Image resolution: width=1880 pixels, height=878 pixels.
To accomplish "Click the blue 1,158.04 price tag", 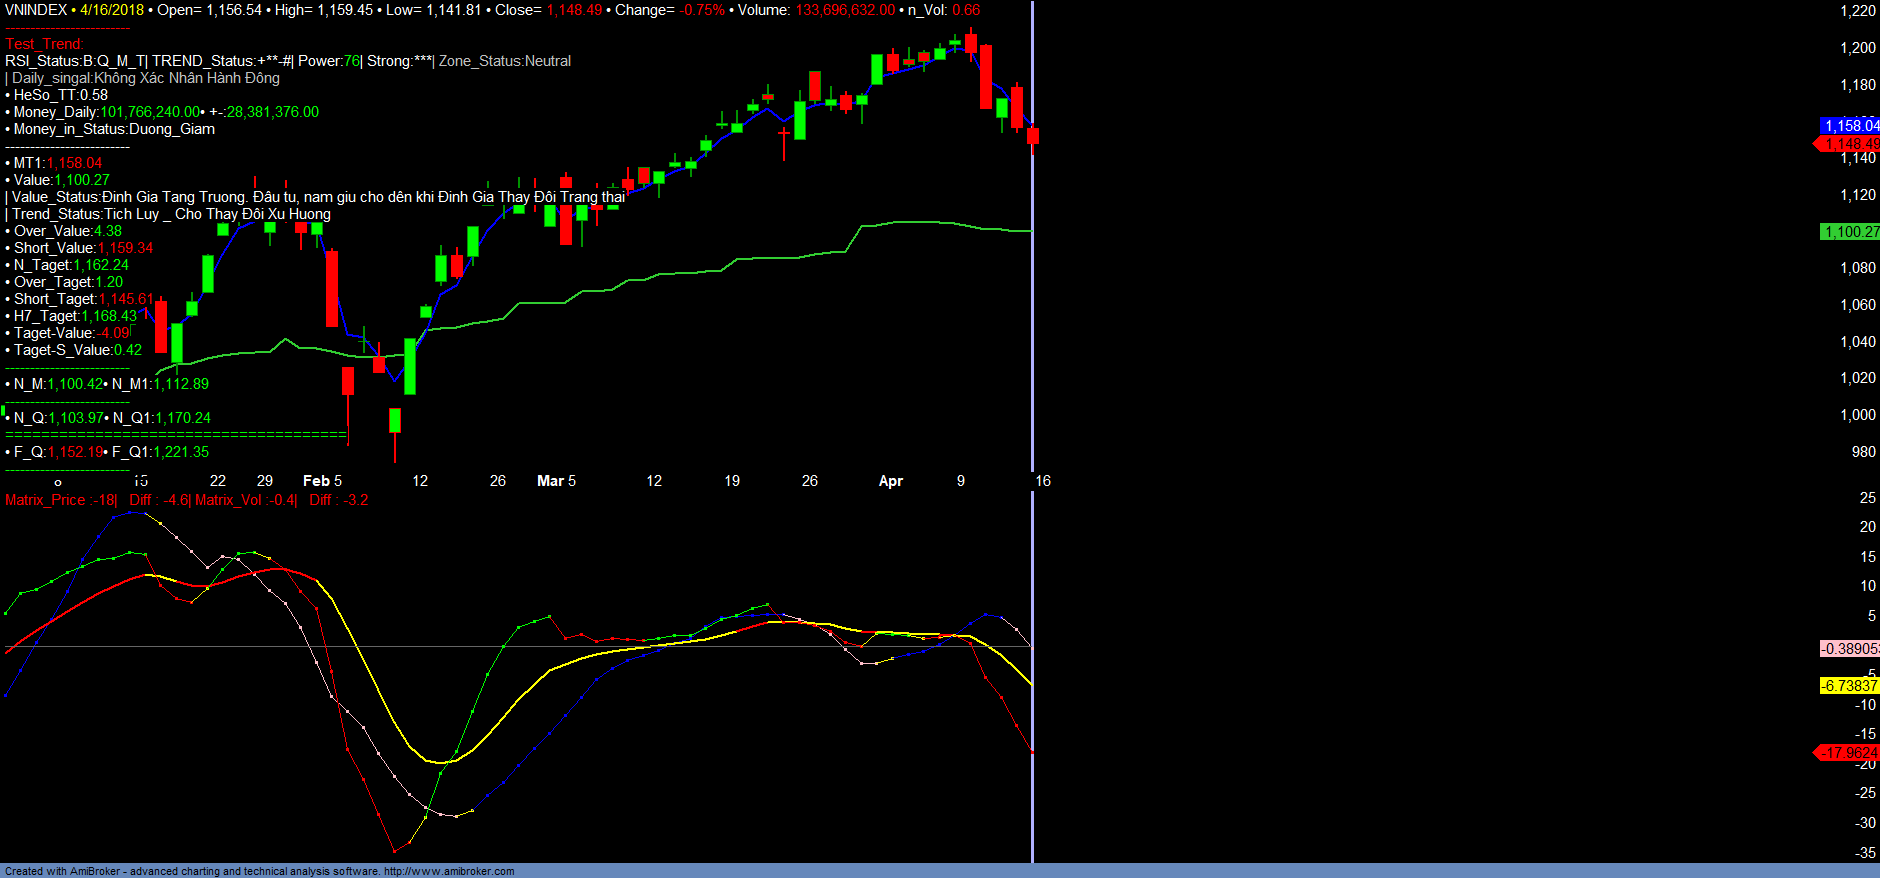I will coord(1849,126).
